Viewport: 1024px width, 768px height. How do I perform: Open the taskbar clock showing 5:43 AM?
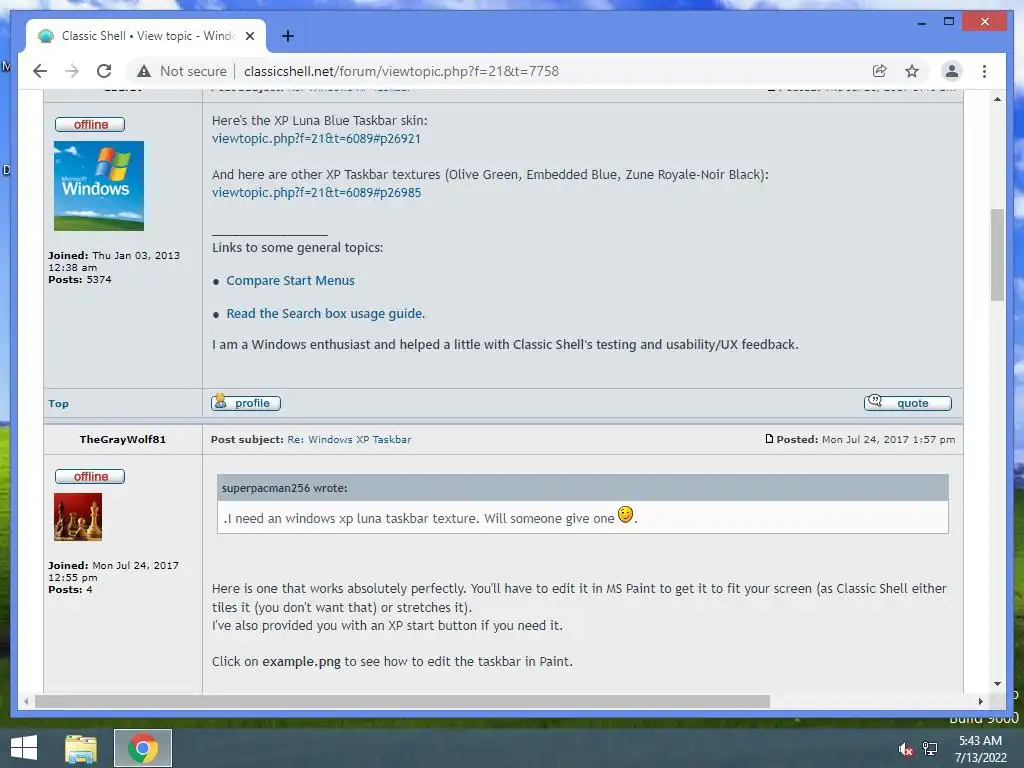(x=980, y=749)
